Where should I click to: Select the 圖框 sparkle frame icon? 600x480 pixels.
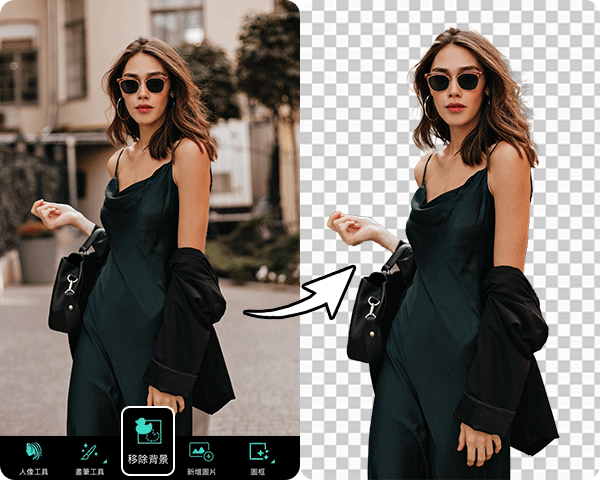pos(258,451)
